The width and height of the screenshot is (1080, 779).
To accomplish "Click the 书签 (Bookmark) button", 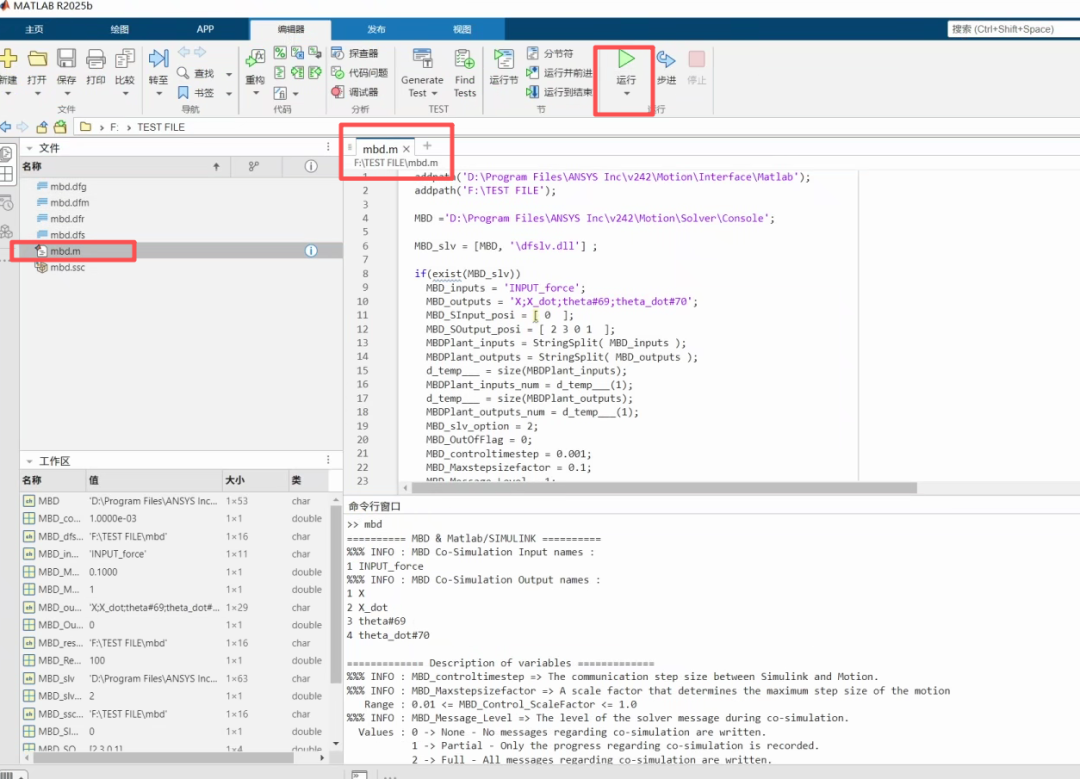I will click(x=196, y=92).
